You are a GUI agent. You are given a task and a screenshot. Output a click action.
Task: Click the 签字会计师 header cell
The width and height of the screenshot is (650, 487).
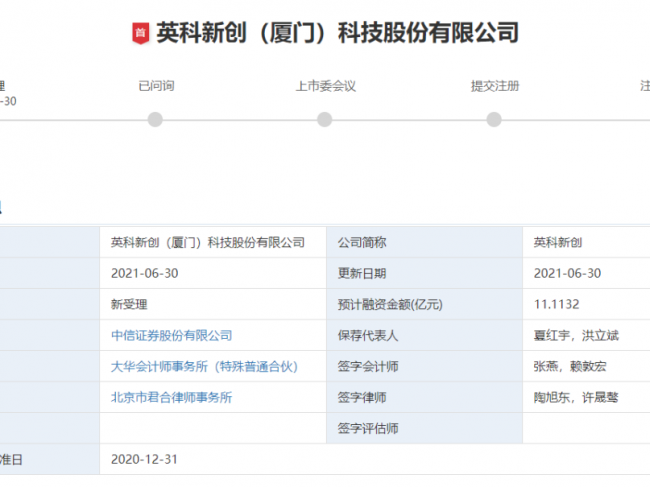pos(424,366)
